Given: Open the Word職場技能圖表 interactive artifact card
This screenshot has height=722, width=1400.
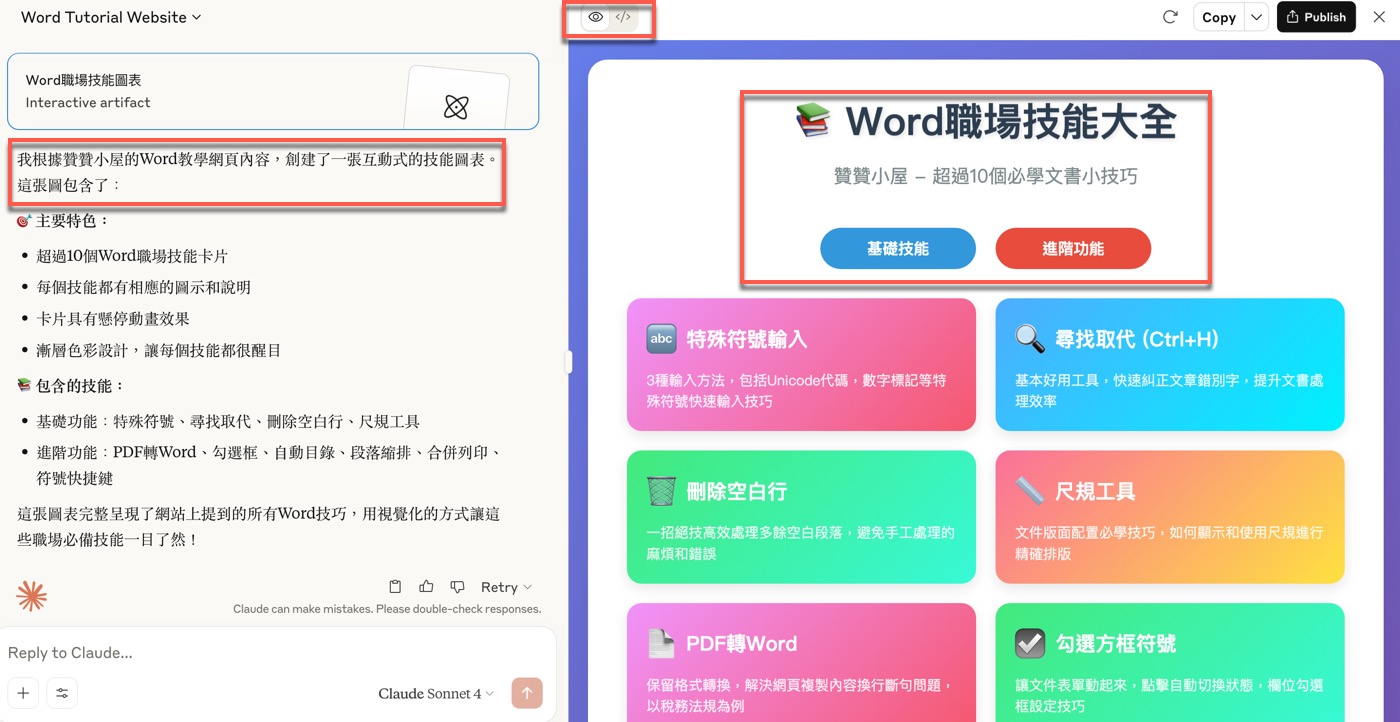Looking at the screenshot, I should (x=273, y=91).
